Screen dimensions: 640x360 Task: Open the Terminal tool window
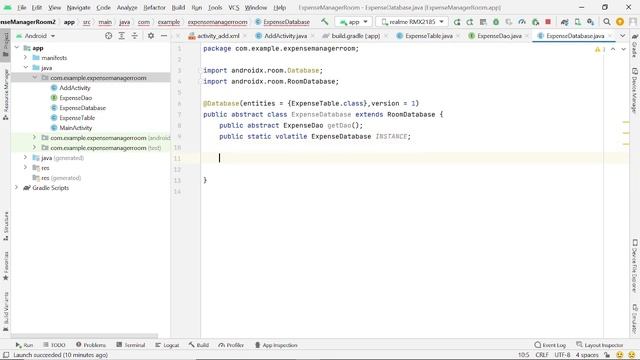(131, 345)
